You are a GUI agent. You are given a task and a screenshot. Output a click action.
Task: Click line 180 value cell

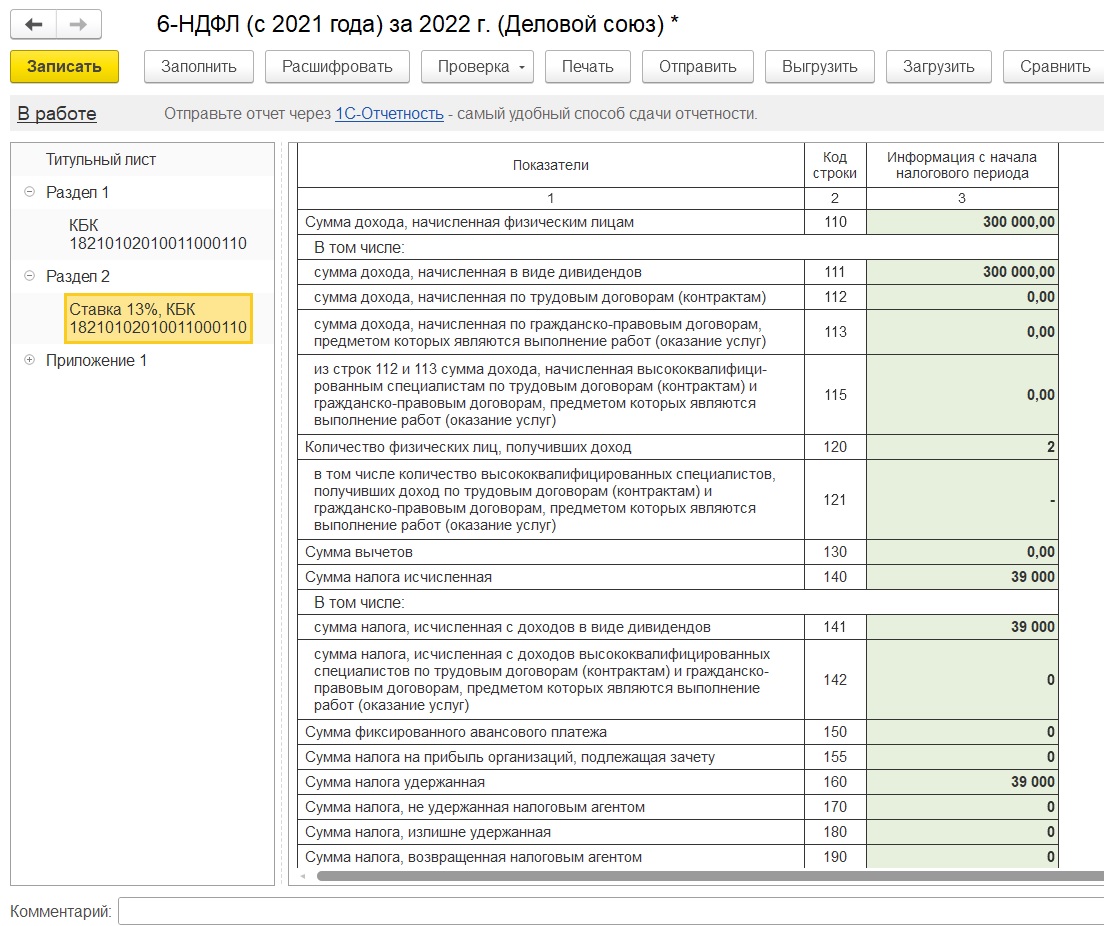962,832
